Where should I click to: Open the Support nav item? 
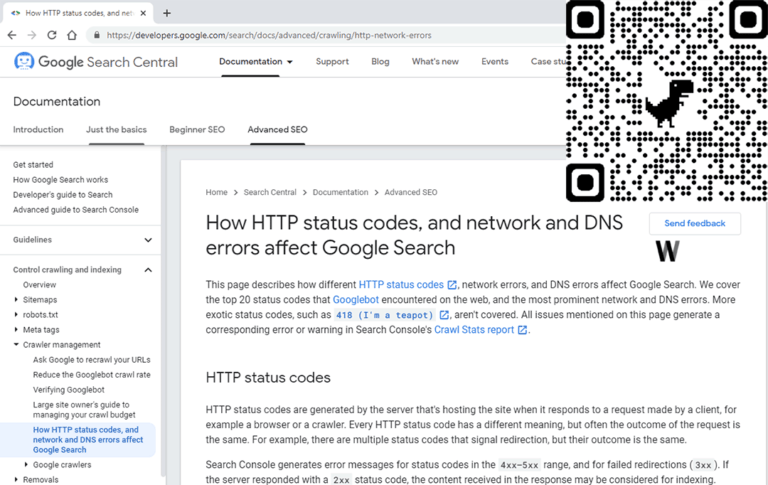click(332, 62)
